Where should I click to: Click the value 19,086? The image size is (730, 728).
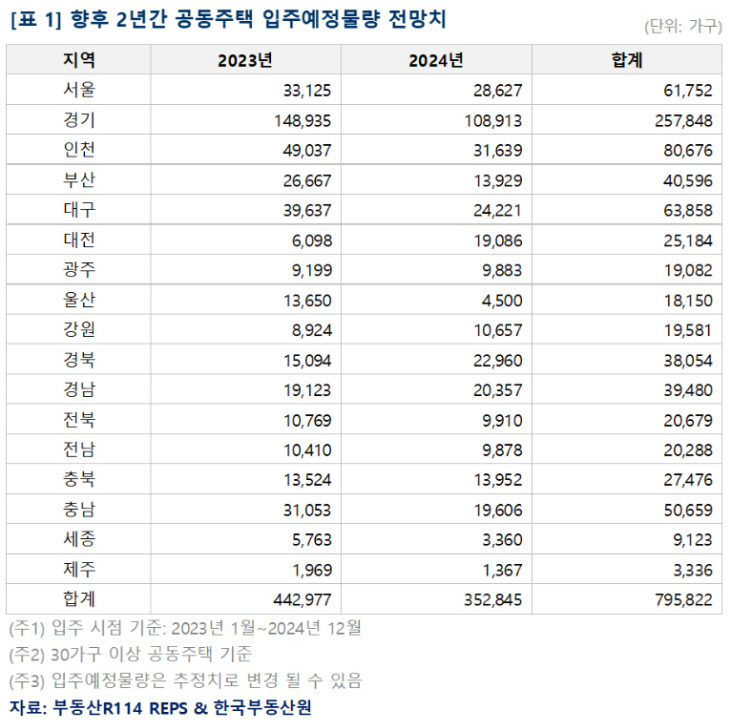498,241
